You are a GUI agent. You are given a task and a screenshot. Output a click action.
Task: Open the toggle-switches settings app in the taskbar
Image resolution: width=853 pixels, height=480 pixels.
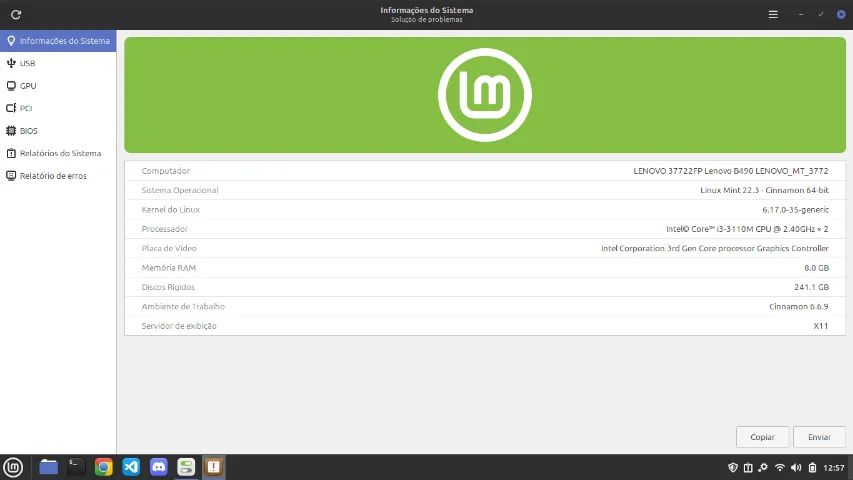[x=186, y=467]
